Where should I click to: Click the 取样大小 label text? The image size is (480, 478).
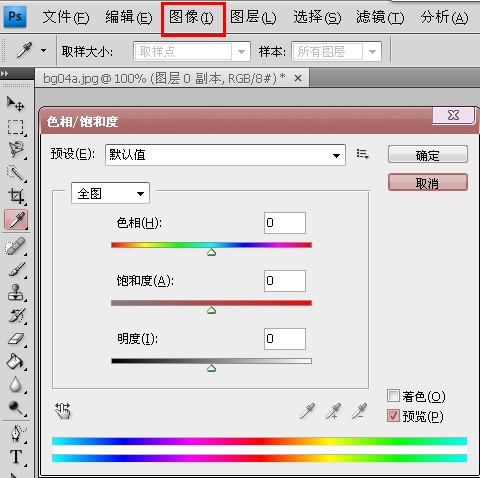(x=87, y=52)
